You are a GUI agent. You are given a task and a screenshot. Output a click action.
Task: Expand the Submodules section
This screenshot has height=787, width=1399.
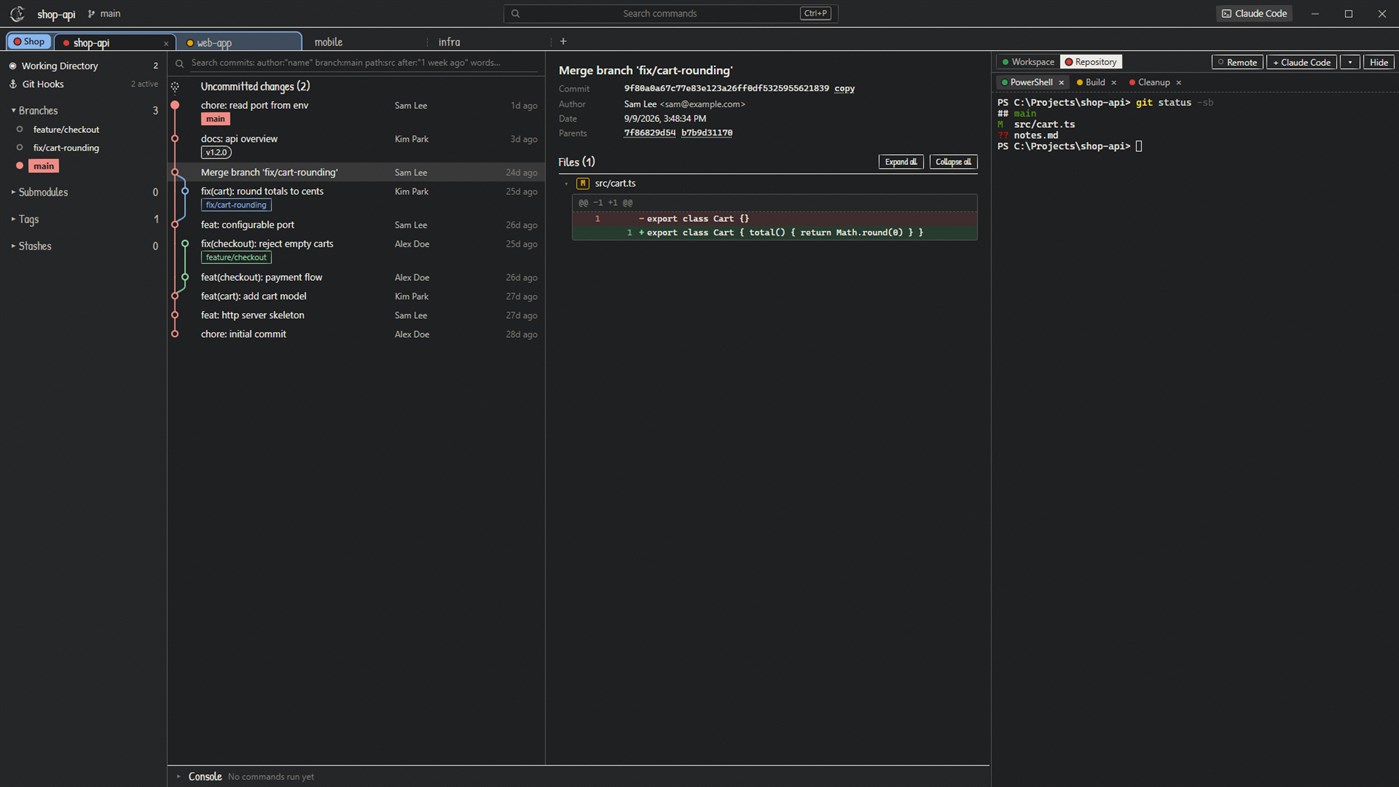83,192
